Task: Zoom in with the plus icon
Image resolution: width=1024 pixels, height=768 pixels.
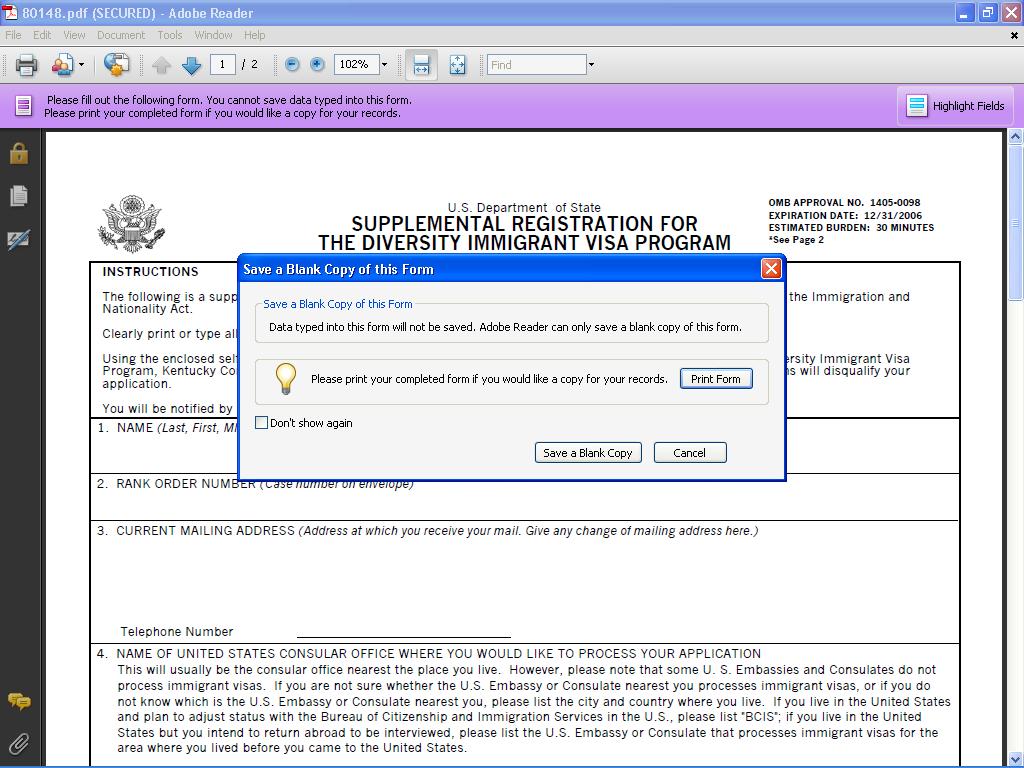Action: point(317,64)
